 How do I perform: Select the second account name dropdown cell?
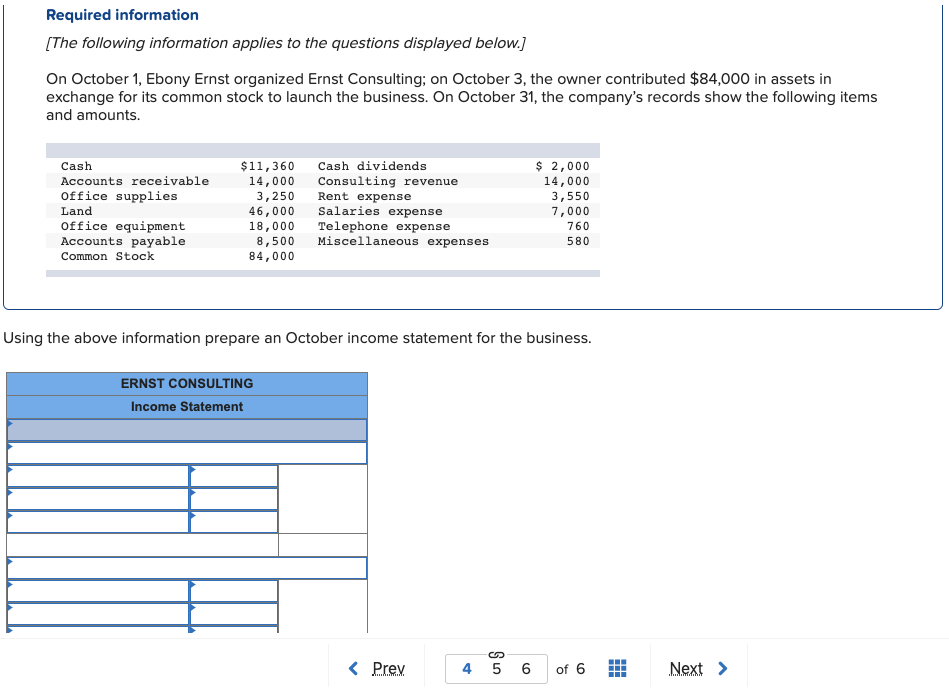(98, 499)
